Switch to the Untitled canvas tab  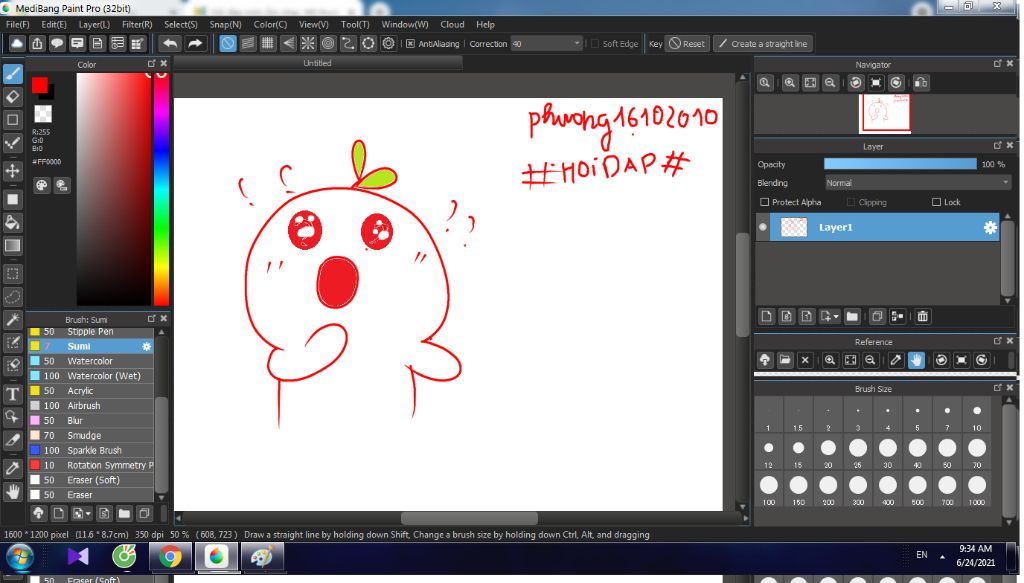point(317,63)
